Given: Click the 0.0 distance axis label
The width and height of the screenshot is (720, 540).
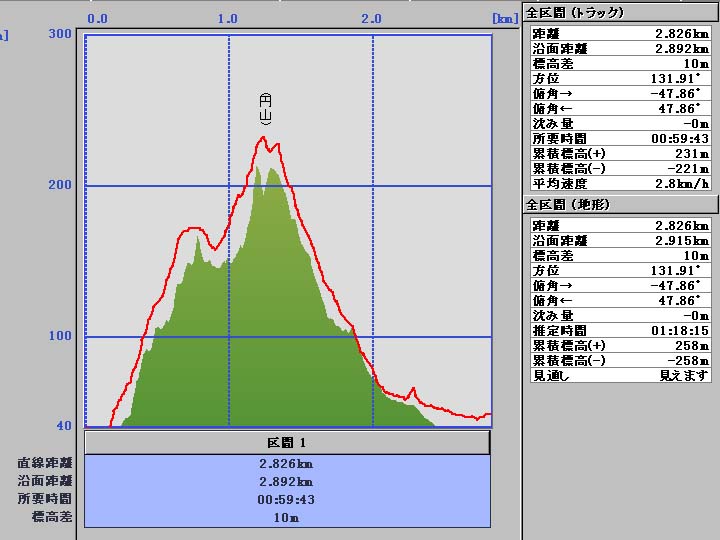Looking at the screenshot, I should pyautogui.click(x=98, y=18).
